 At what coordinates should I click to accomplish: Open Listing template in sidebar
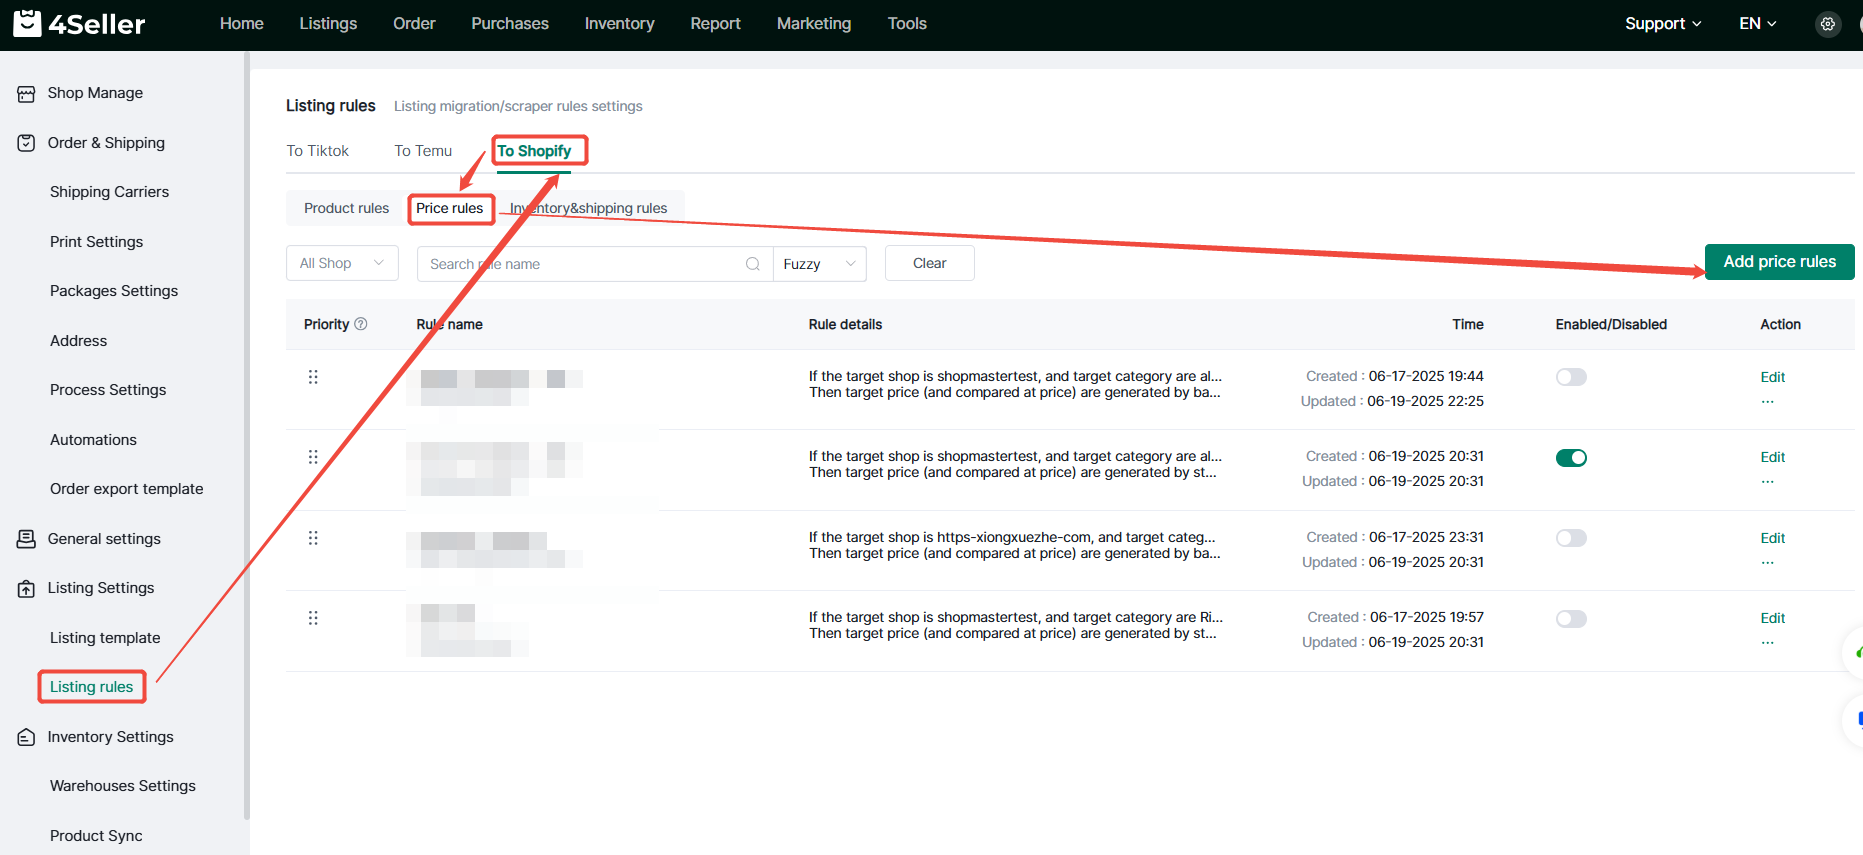105,638
